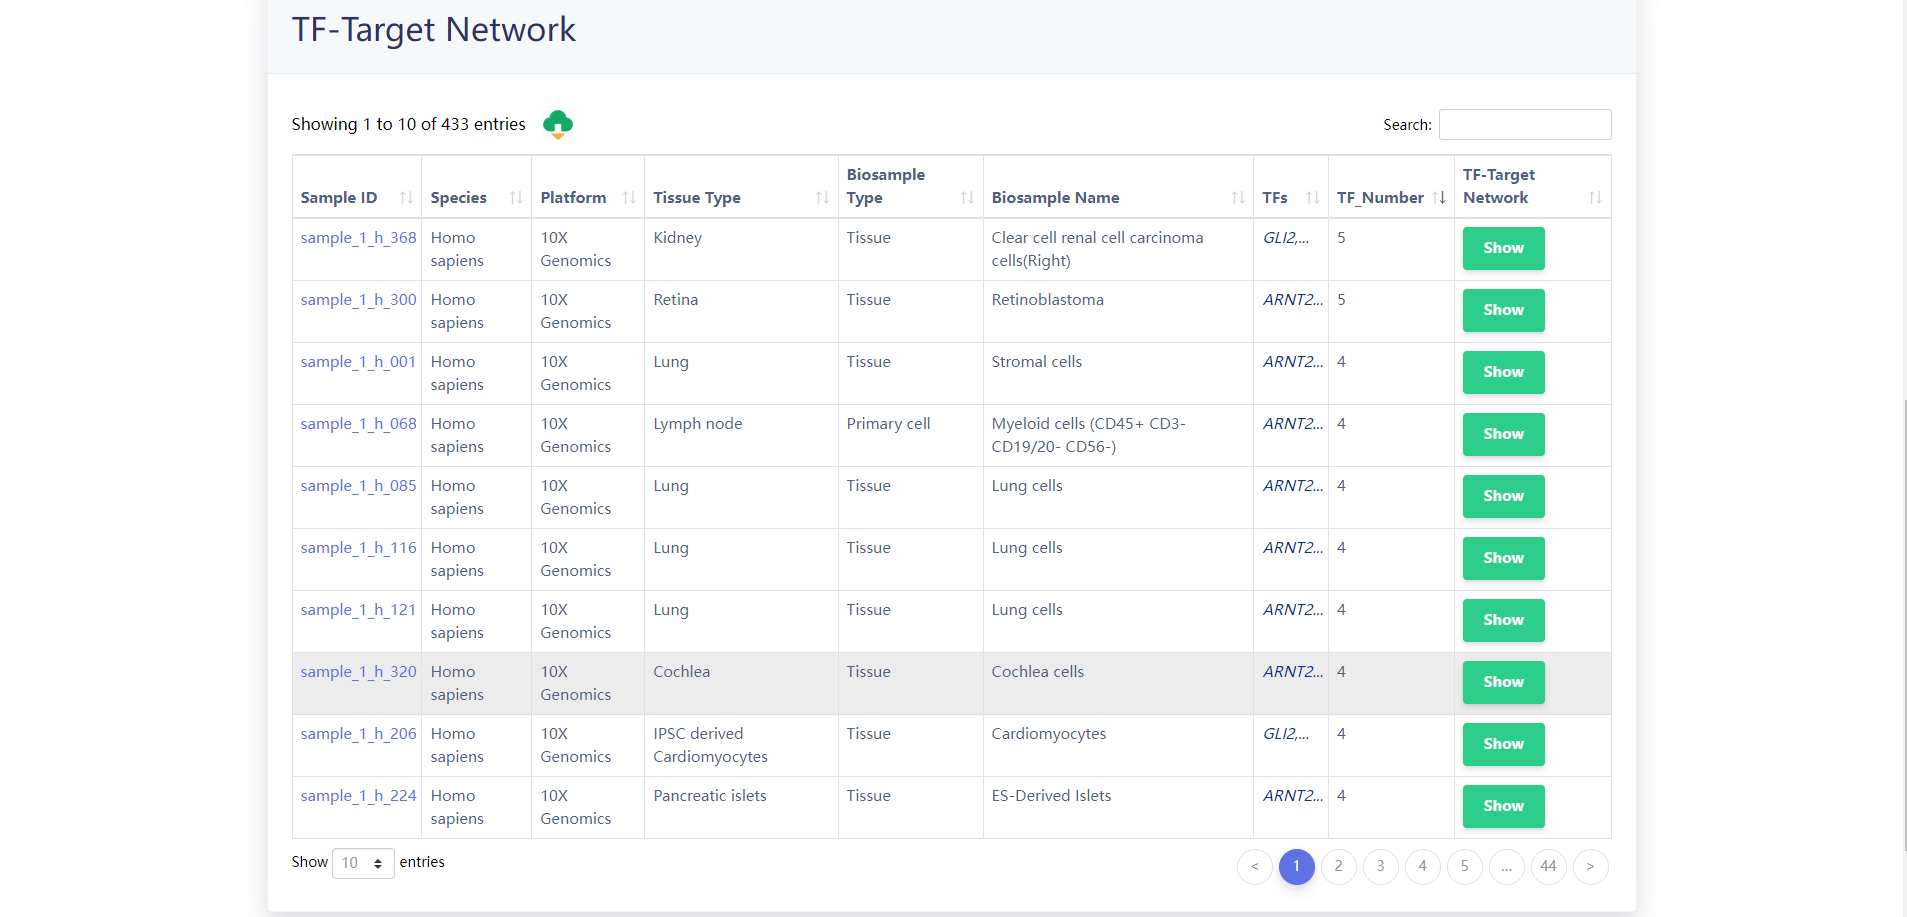Show network for Cochlea cells row

tap(1503, 682)
